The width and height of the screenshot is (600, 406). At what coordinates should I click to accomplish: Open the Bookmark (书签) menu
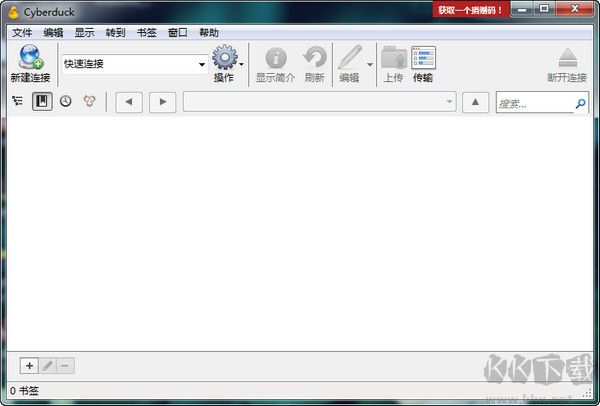146,32
